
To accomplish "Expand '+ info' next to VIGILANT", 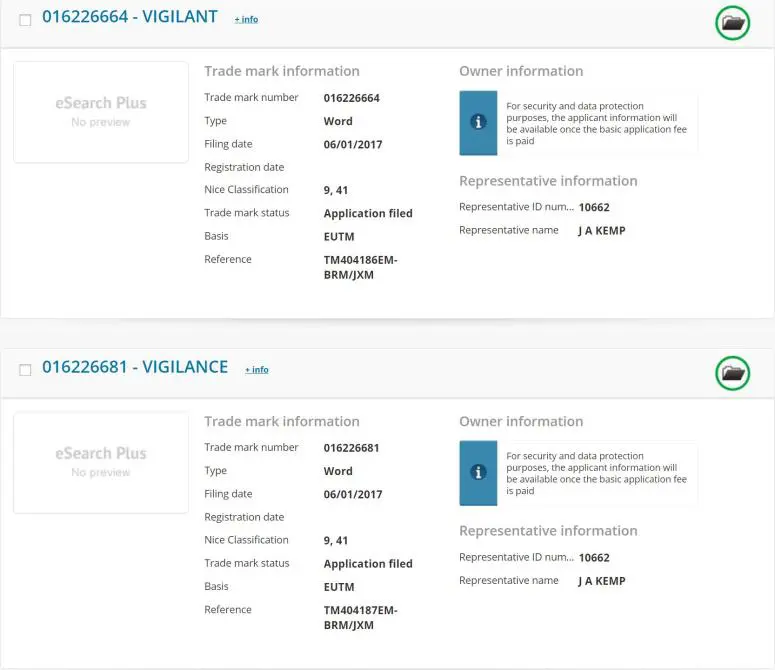I will tap(246, 19).
